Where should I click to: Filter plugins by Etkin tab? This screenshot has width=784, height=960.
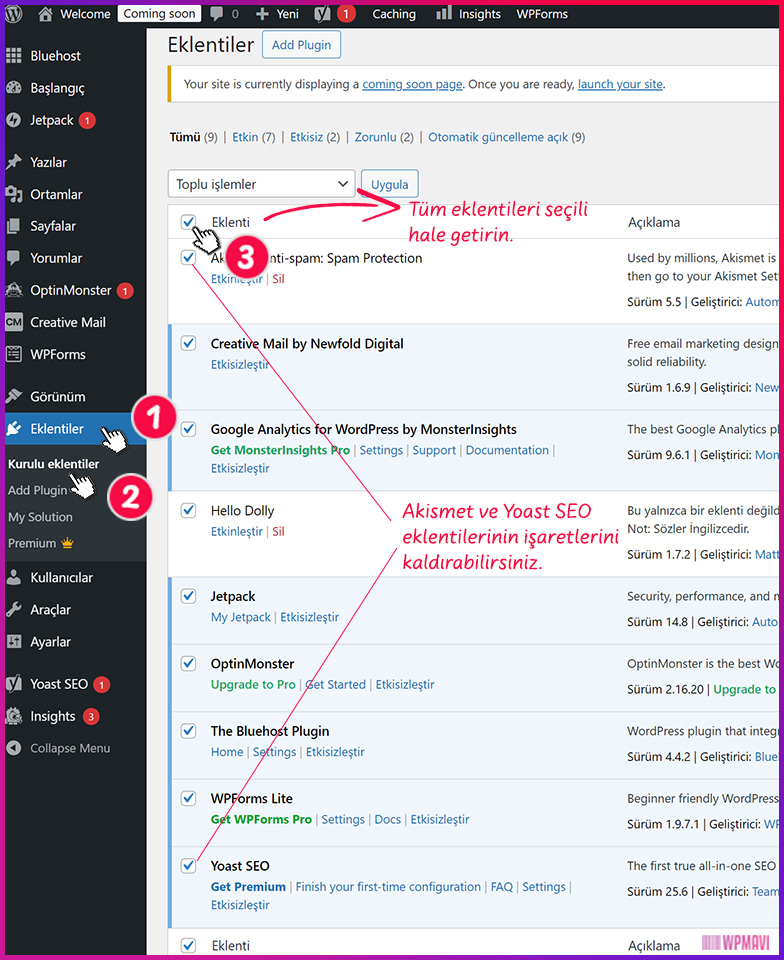click(x=245, y=137)
